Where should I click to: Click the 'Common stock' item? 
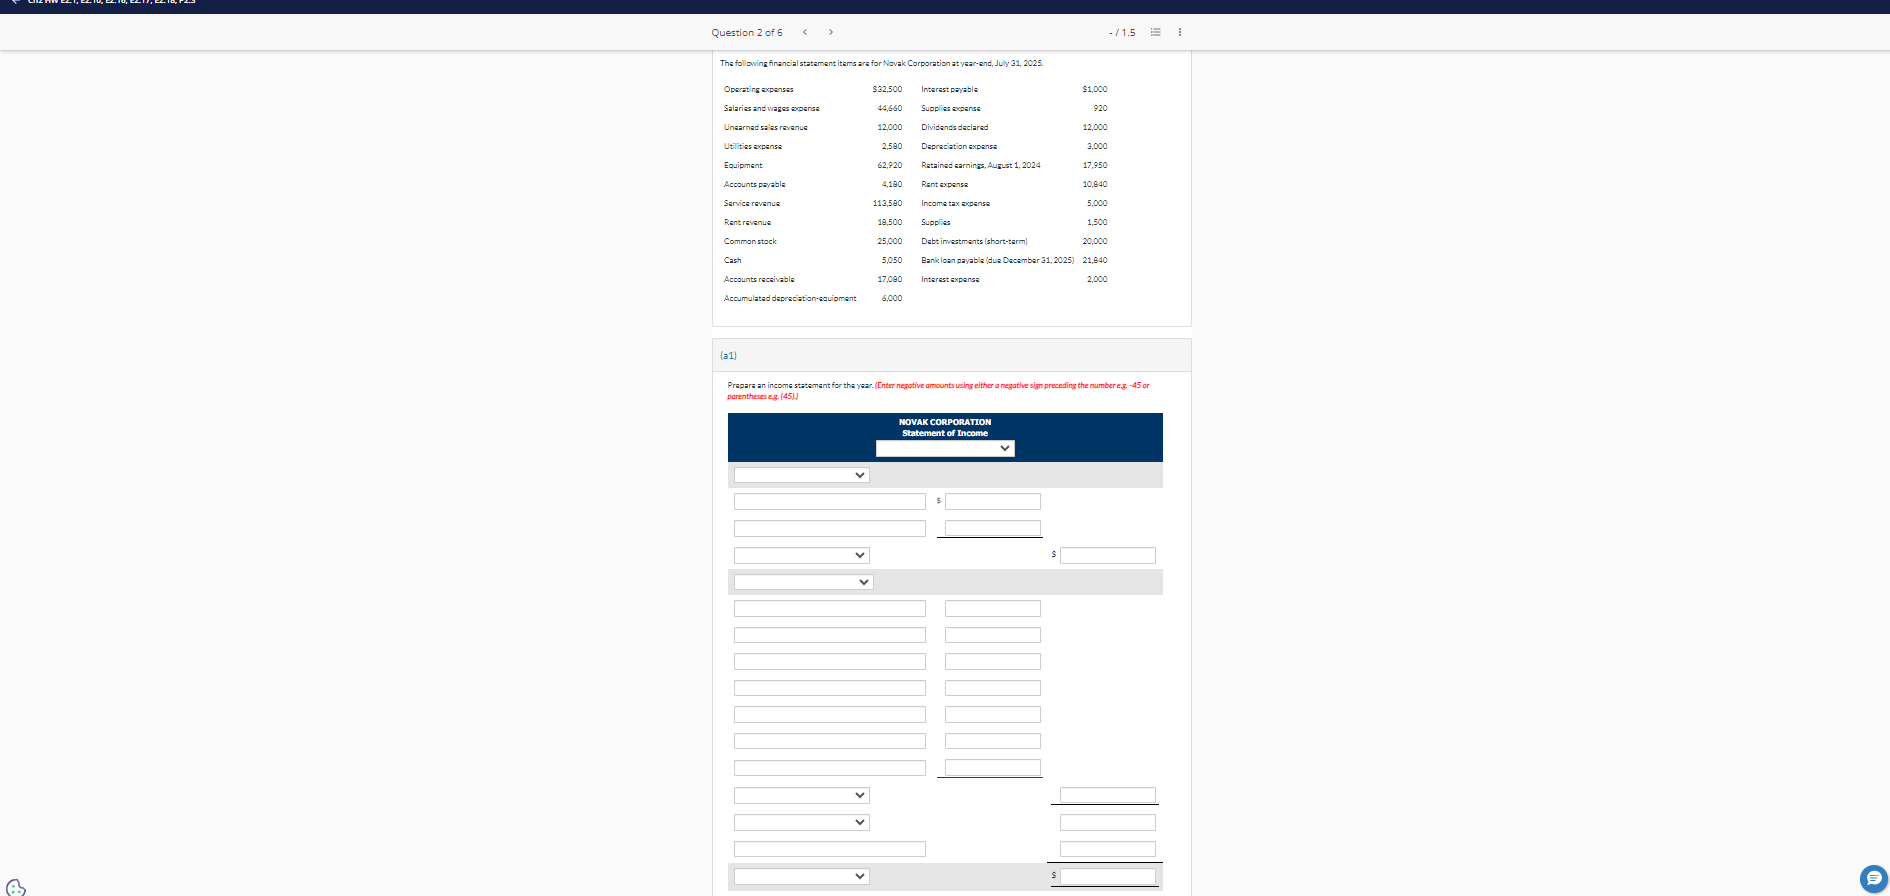pos(750,242)
